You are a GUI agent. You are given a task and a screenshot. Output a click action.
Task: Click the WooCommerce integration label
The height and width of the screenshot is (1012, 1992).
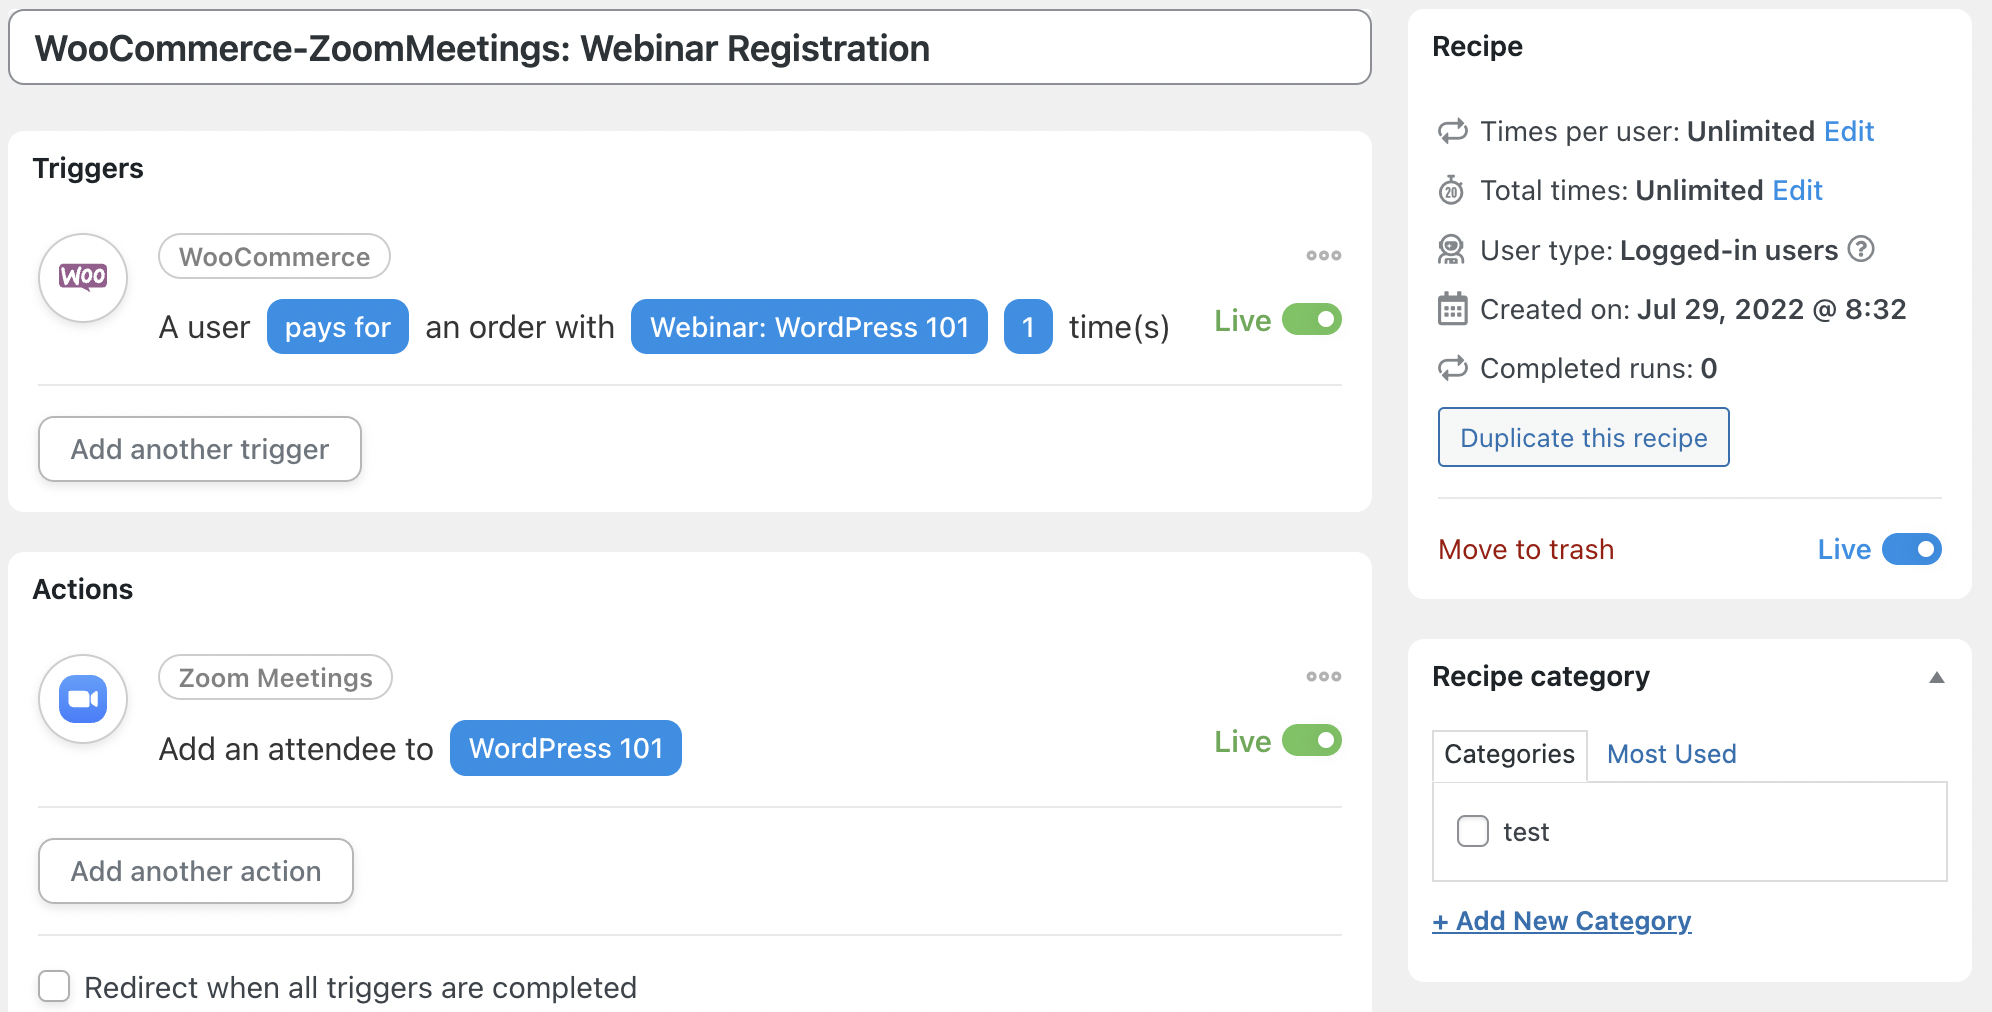click(274, 257)
